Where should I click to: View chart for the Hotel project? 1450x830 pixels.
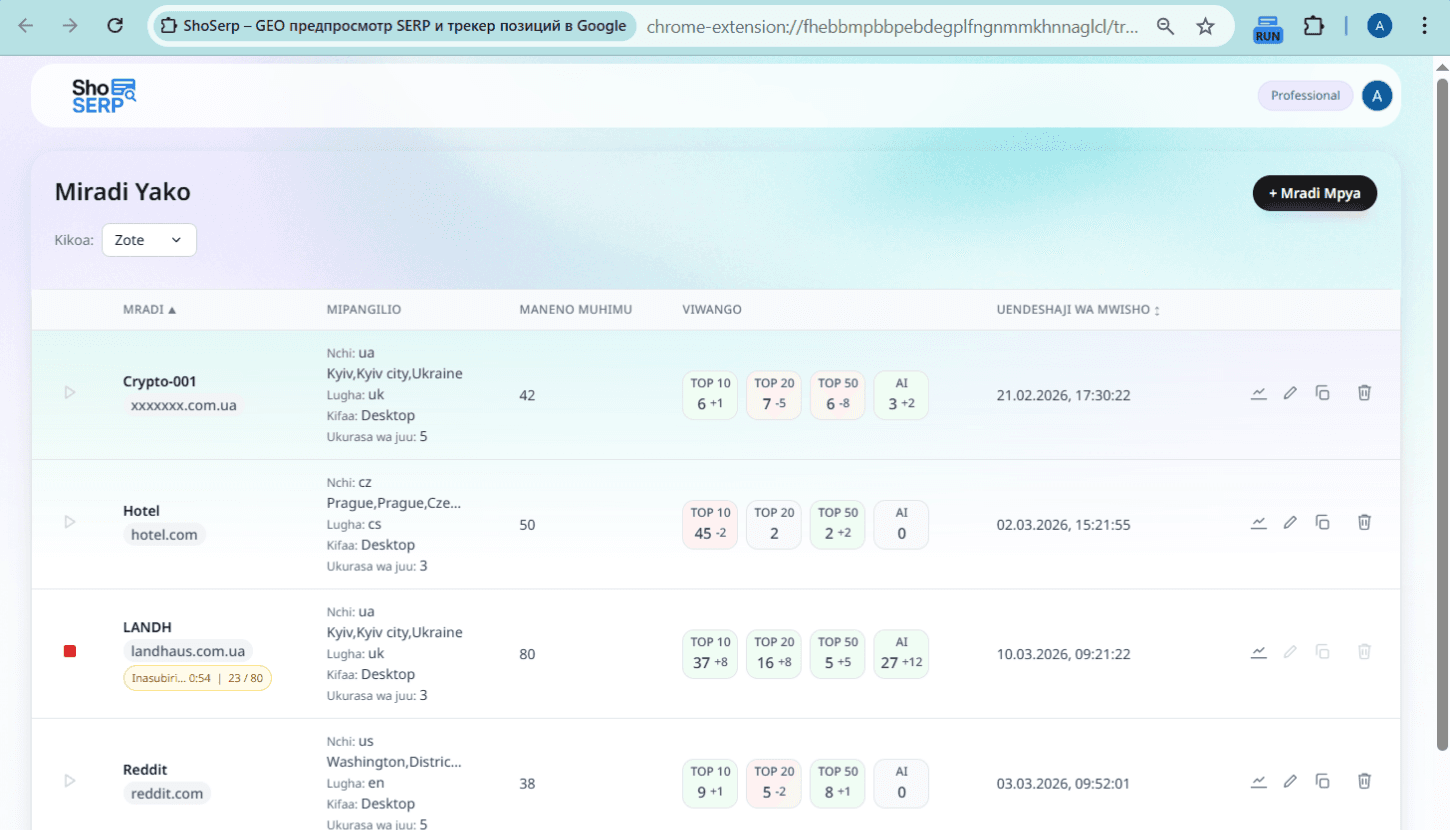pos(1259,522)
